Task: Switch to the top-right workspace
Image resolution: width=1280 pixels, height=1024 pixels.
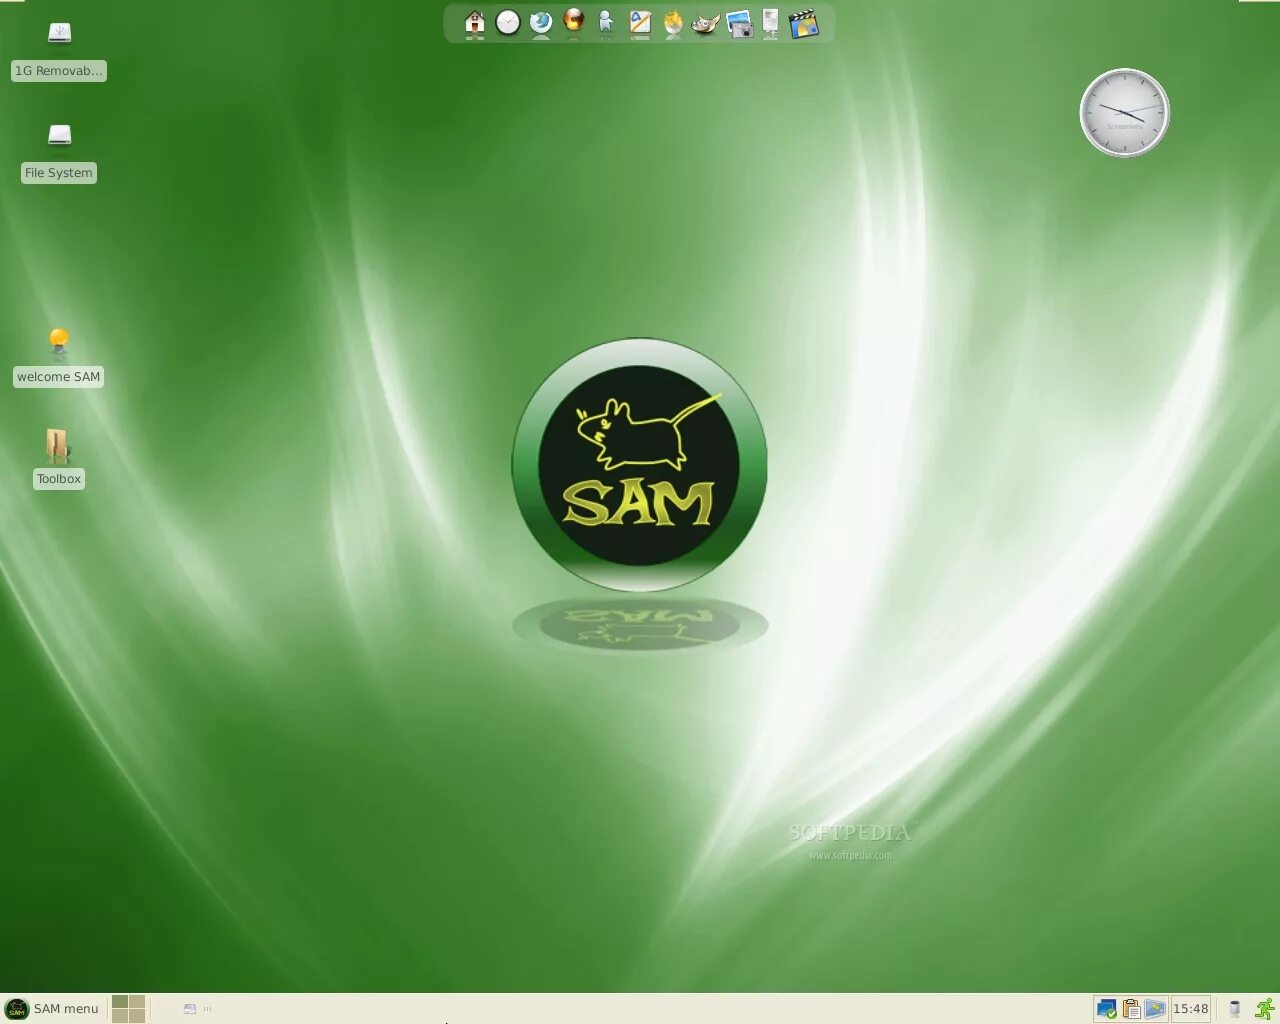Action: click(137, 1002)
